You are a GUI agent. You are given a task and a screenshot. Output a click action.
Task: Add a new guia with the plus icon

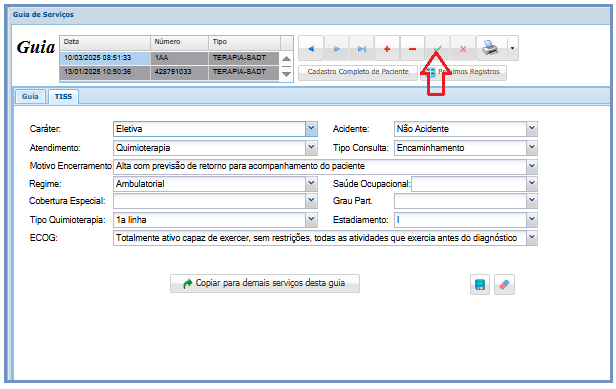[x=387, y=49]
